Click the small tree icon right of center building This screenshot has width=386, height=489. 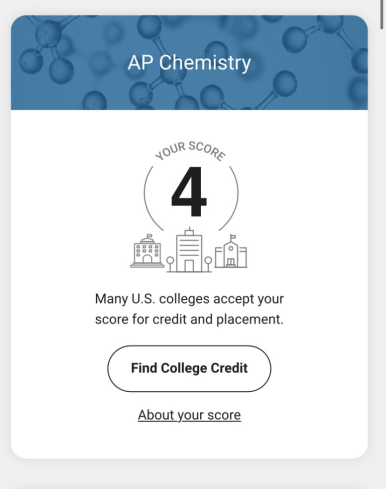pyautogui.click(x=208, y=264)
